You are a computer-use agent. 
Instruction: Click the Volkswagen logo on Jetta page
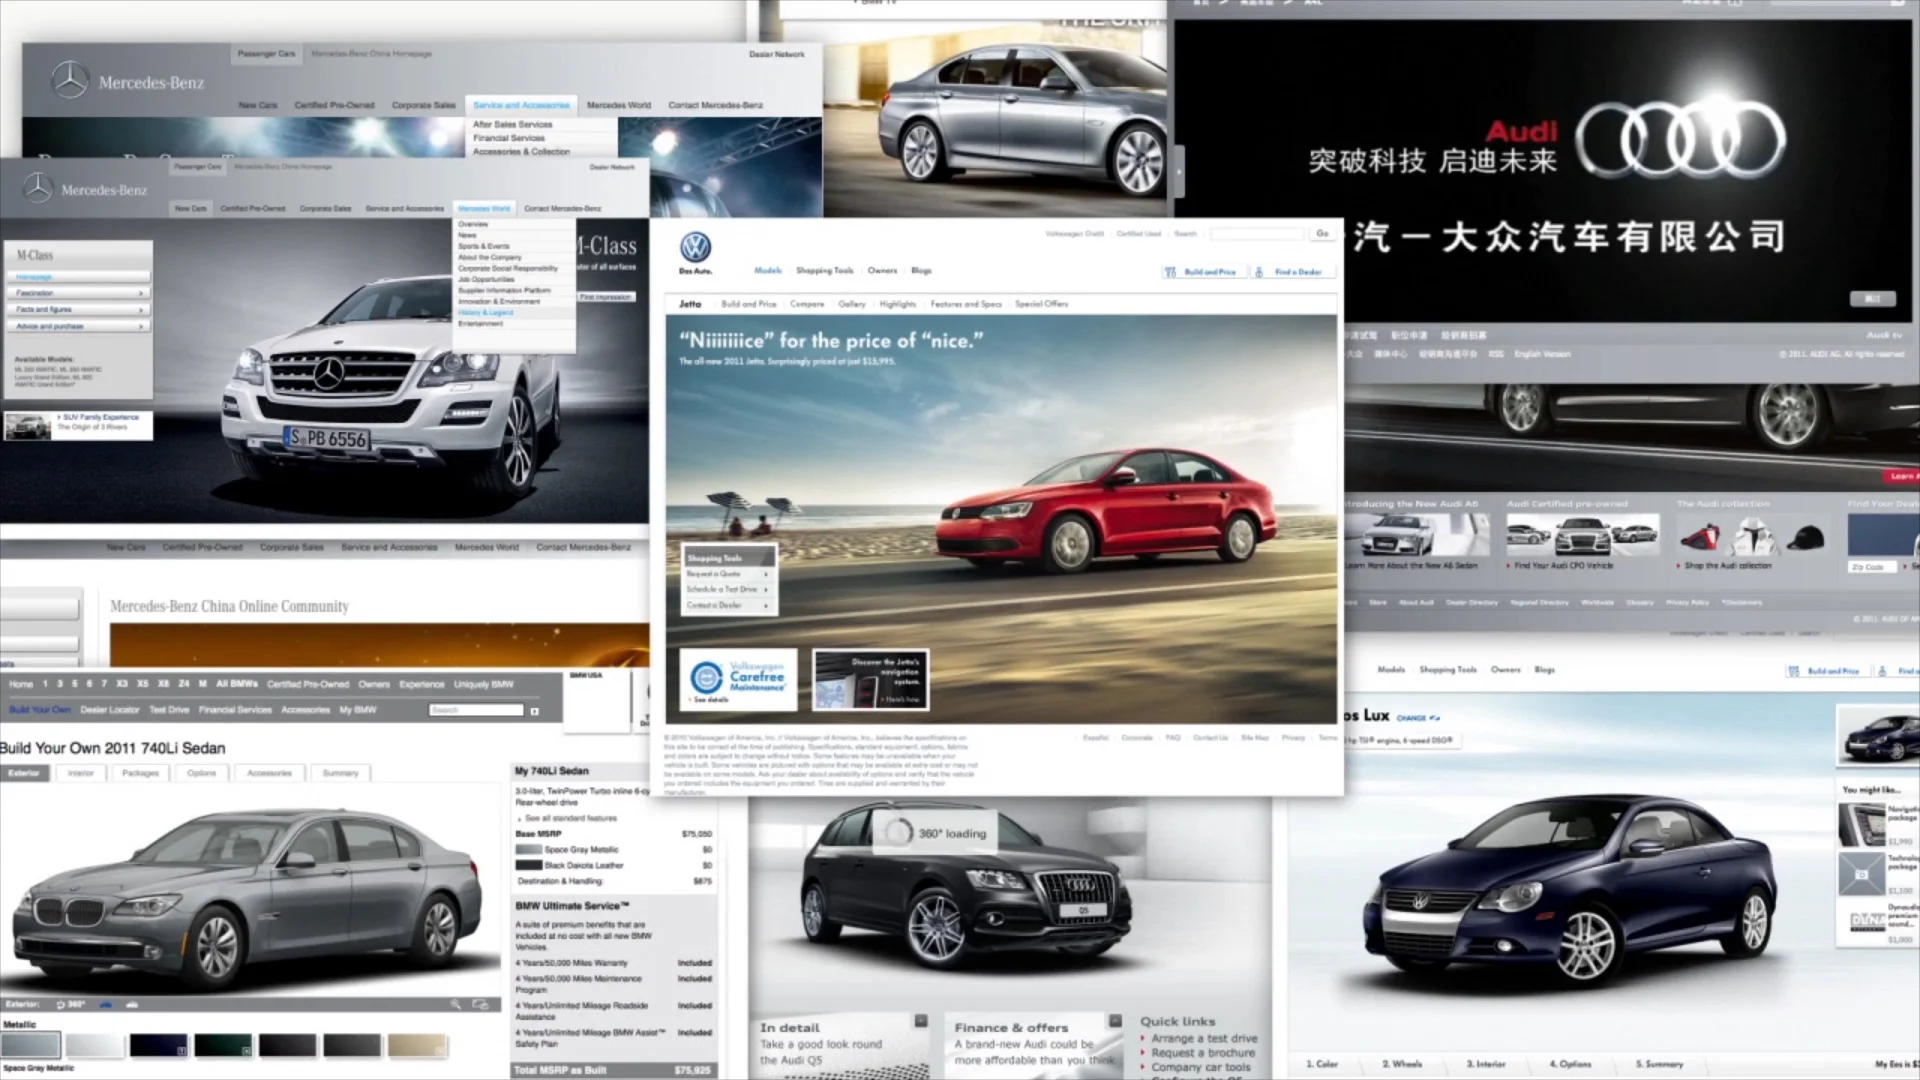695,247
